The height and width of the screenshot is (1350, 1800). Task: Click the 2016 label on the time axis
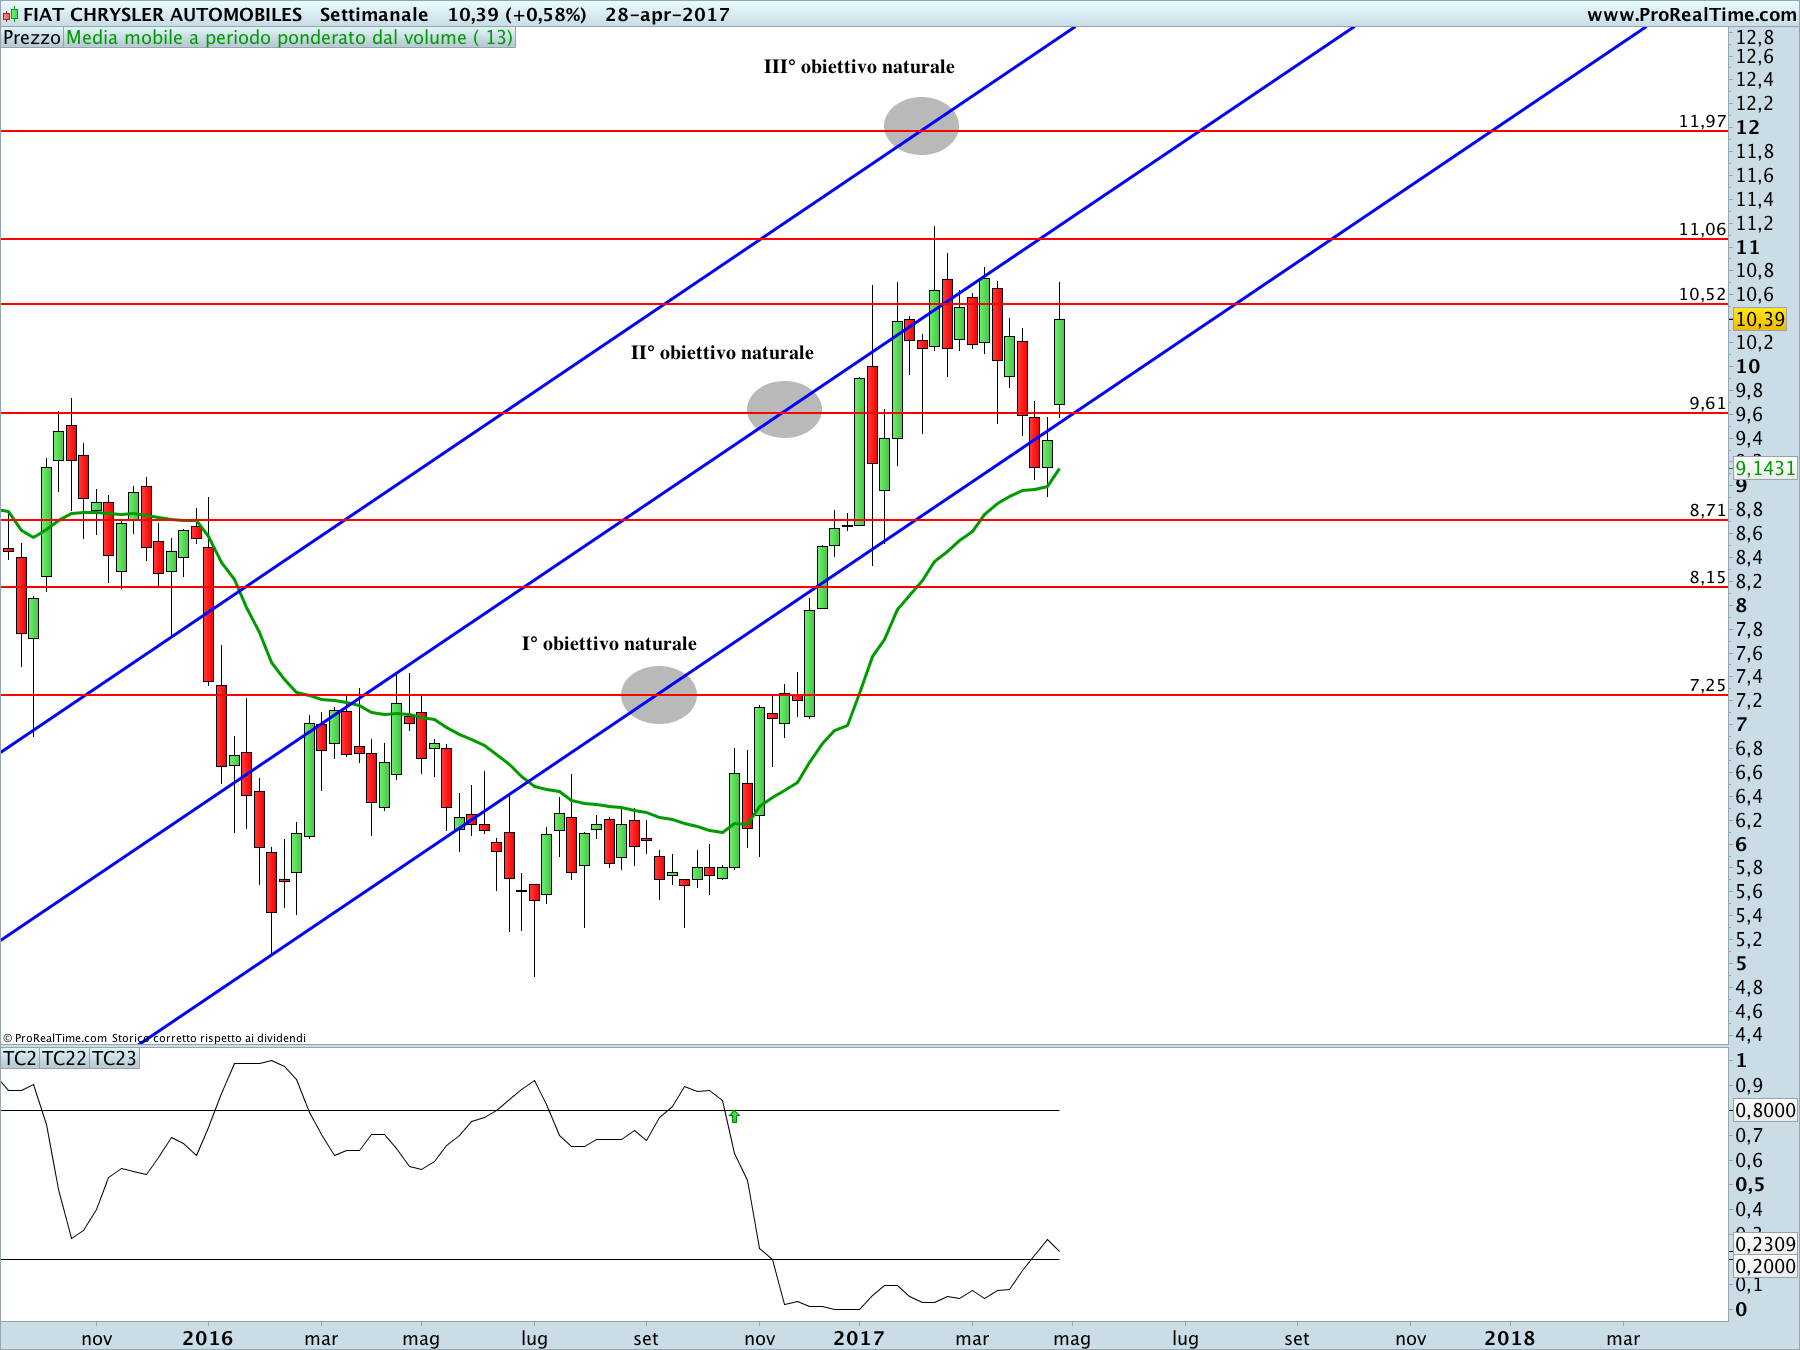point(208,1338)
